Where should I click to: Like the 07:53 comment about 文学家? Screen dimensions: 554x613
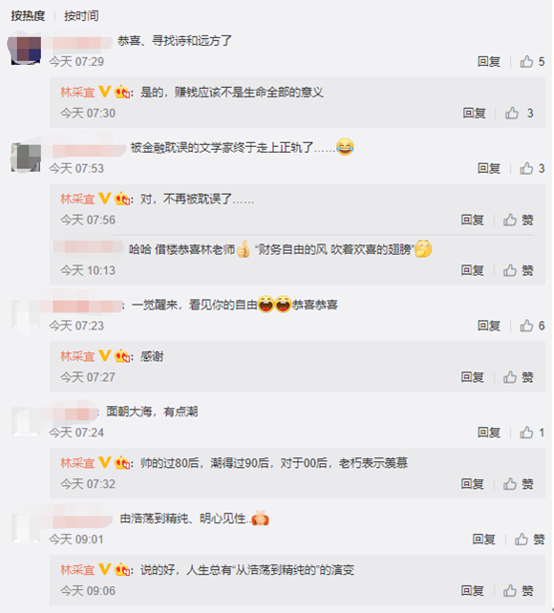pyautogui.click(x=532, y=168)
